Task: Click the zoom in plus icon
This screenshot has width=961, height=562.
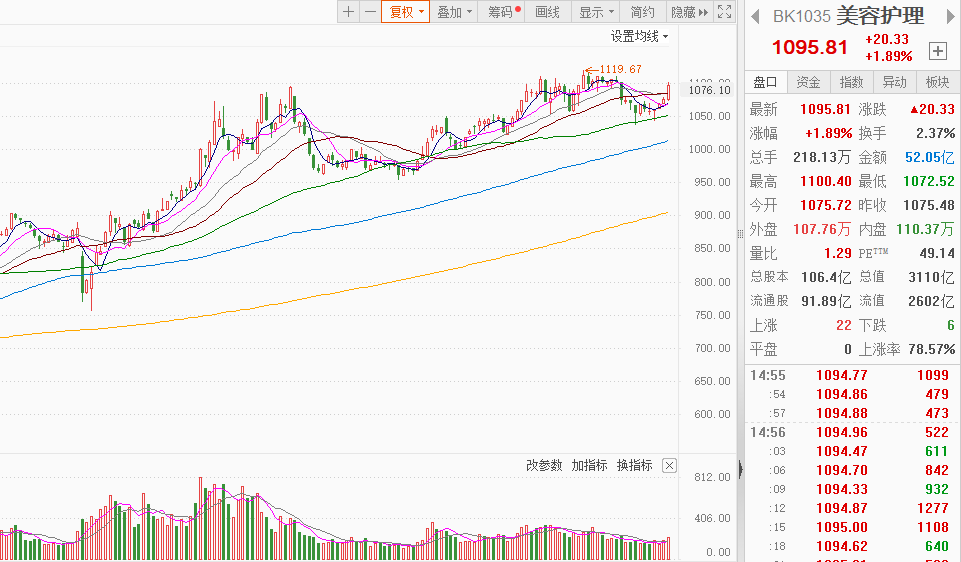Action: pyautogui.click(x=348, y=12)
